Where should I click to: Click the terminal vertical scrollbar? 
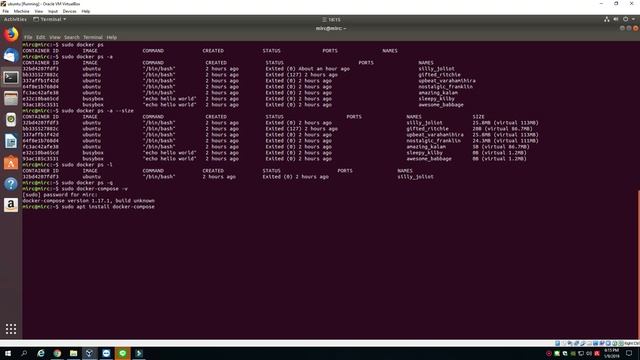[638, 264]
